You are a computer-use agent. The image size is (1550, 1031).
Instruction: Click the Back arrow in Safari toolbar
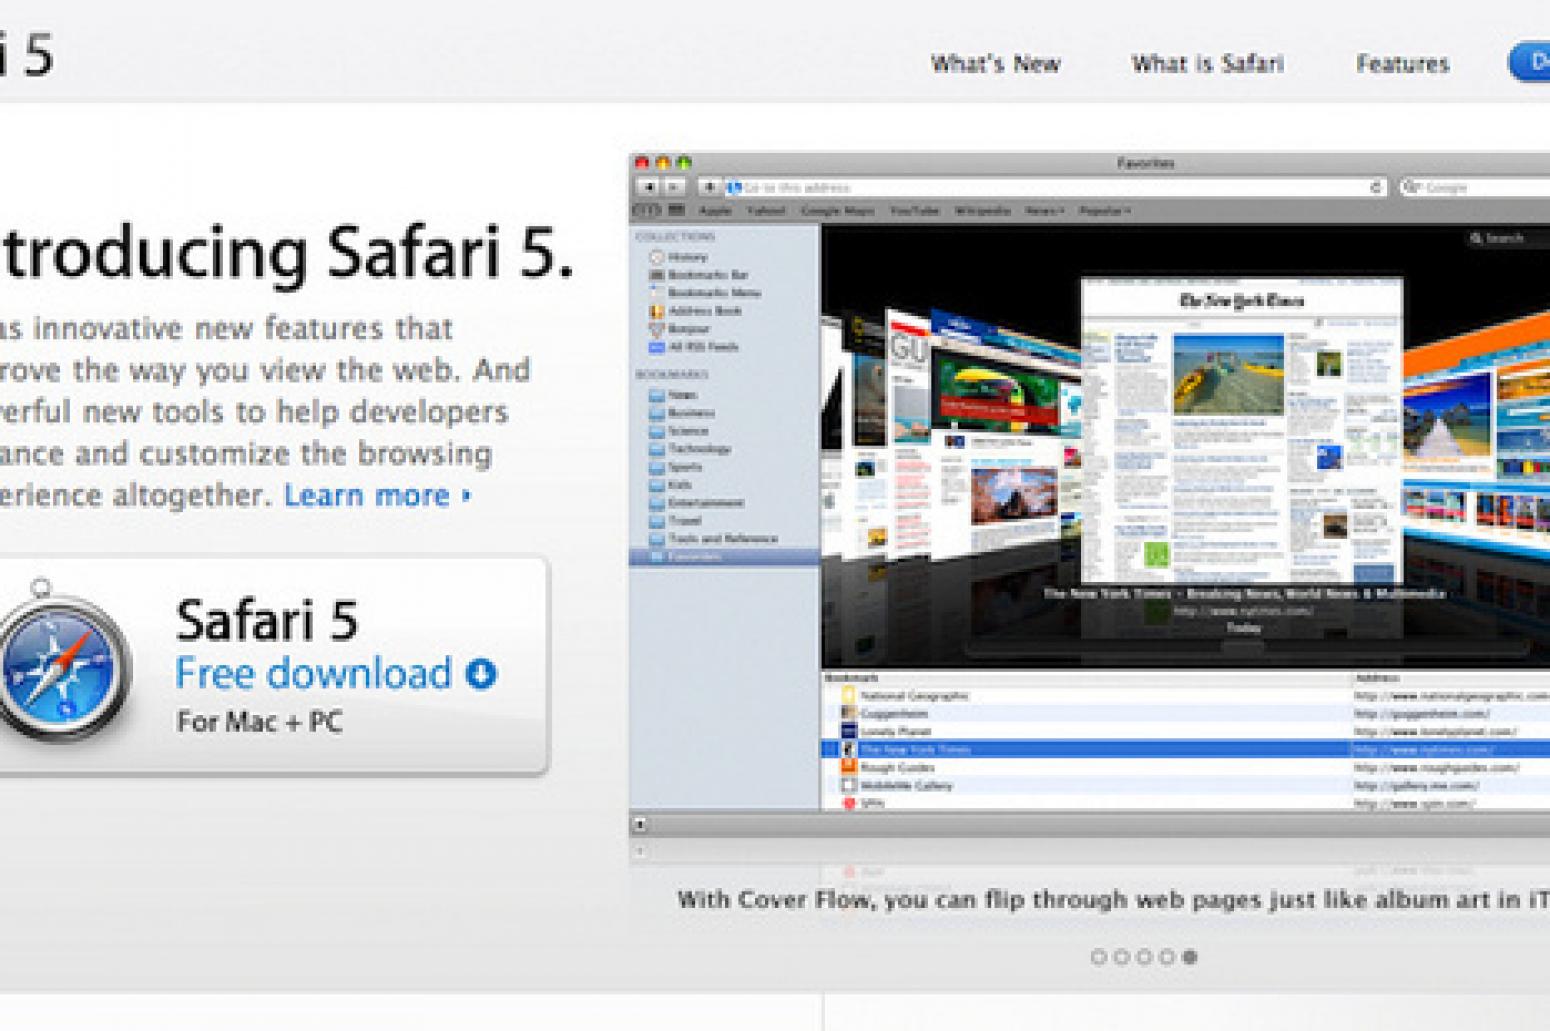[x=649, y=187]
